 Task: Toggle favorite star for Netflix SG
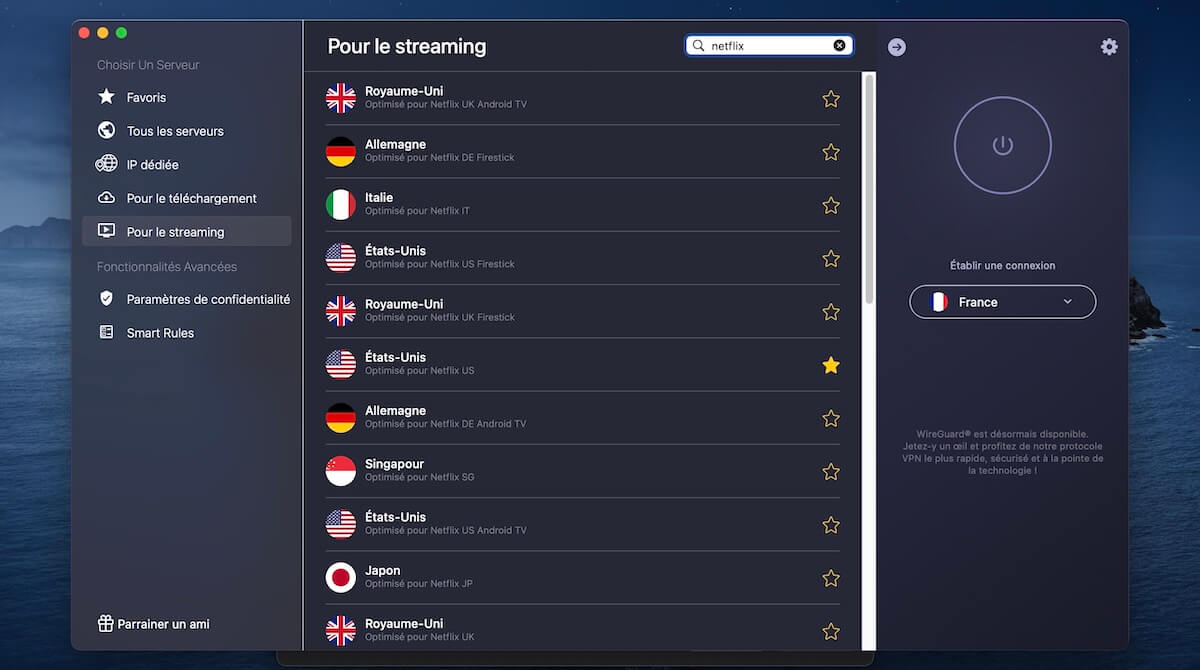(x=830, y=471)
